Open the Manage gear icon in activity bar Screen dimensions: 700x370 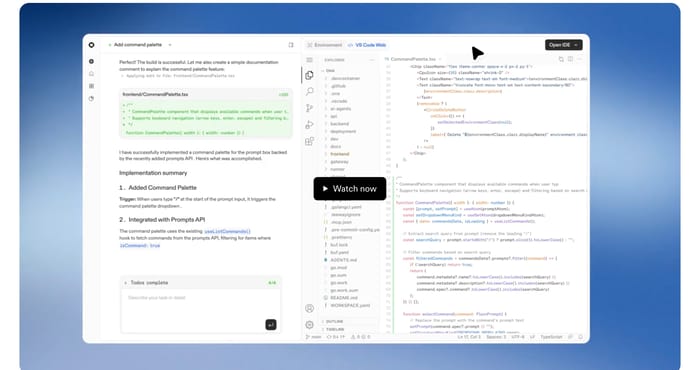[x=309, y=325]
